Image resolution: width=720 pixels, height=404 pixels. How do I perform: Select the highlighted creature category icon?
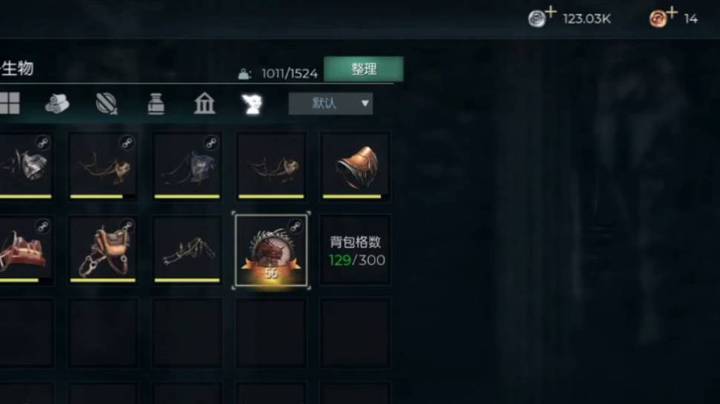252,104
